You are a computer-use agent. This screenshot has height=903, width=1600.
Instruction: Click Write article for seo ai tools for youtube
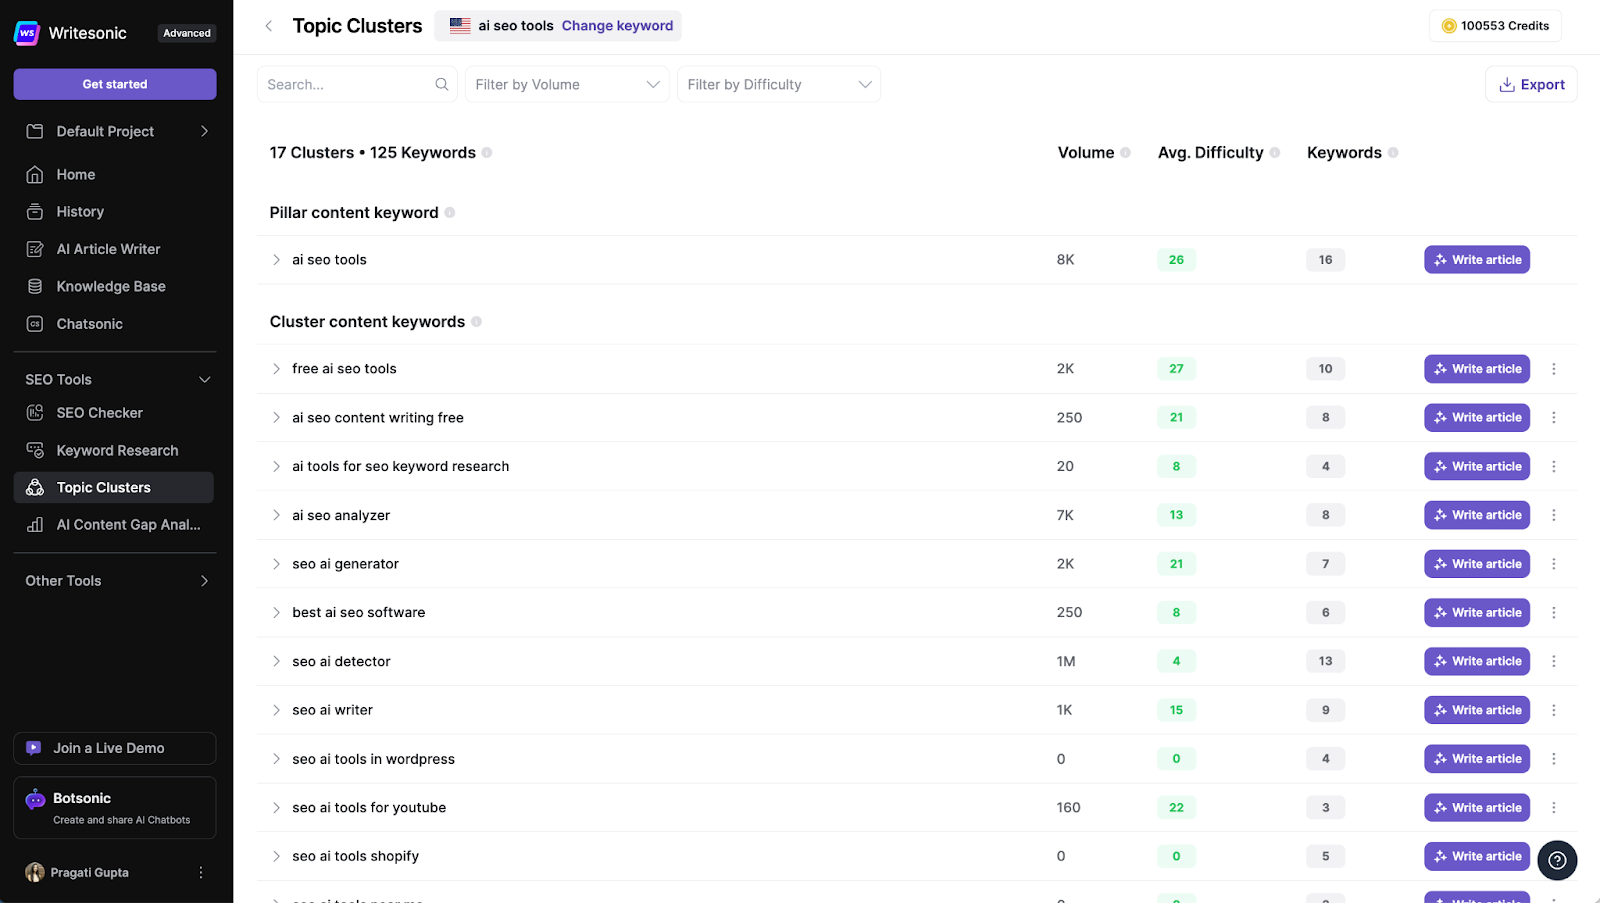click(x=1477, y=808)
